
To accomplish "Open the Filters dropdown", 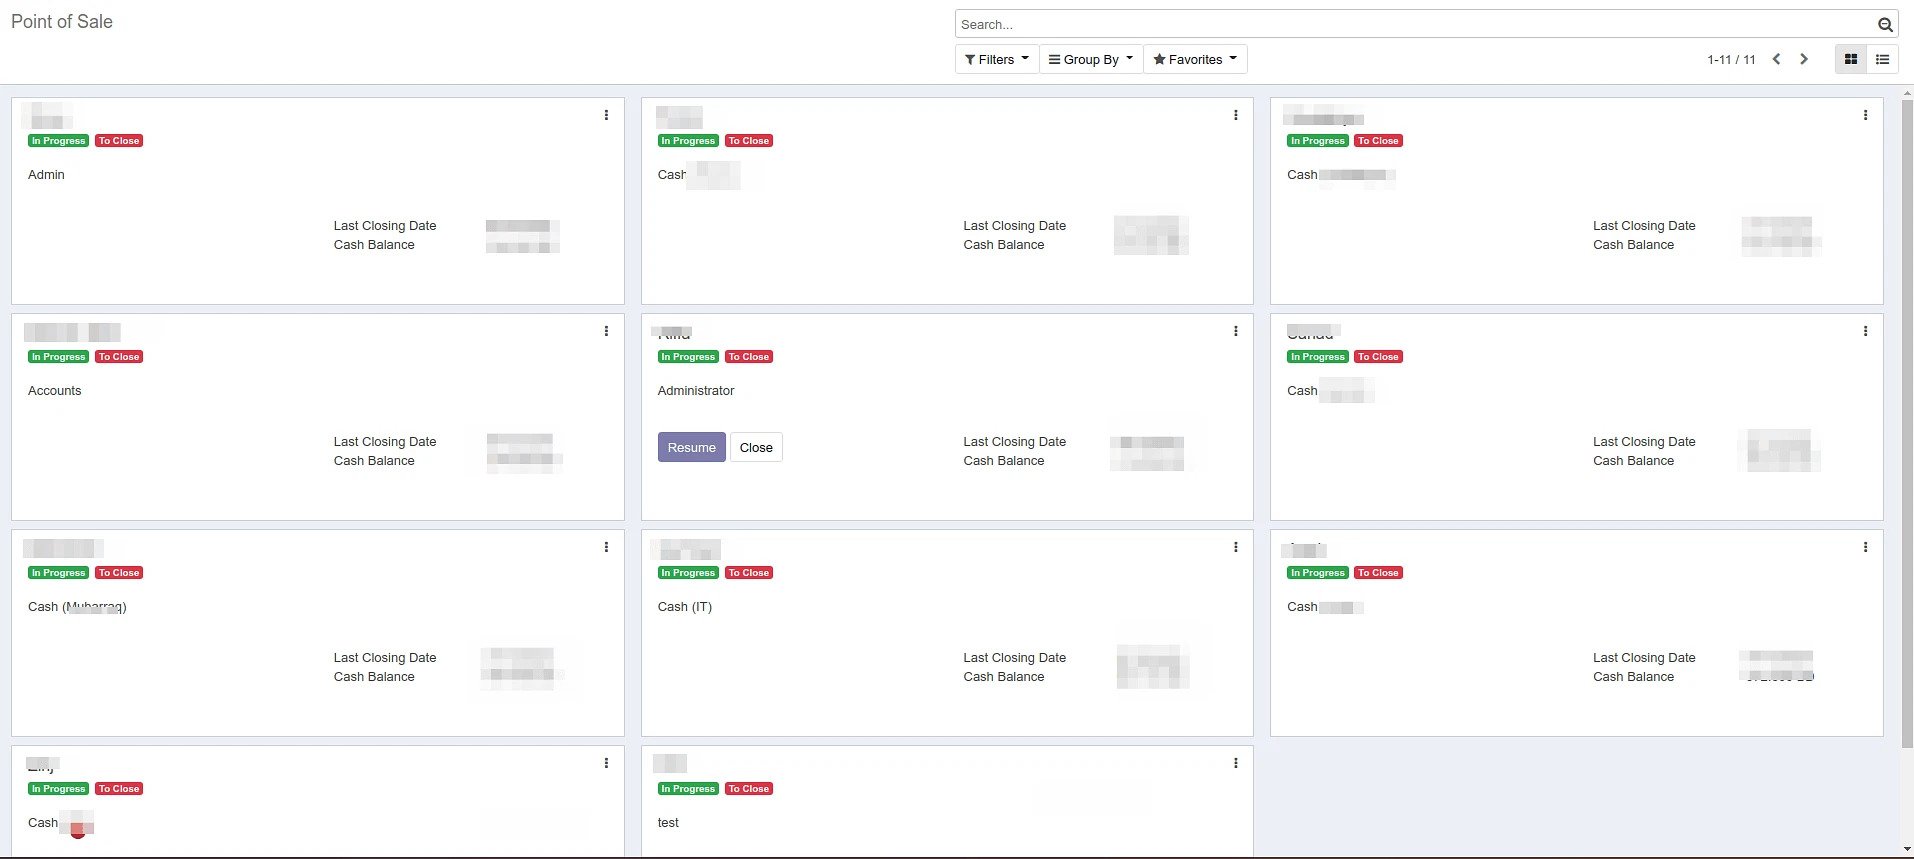I will (996, 60).
